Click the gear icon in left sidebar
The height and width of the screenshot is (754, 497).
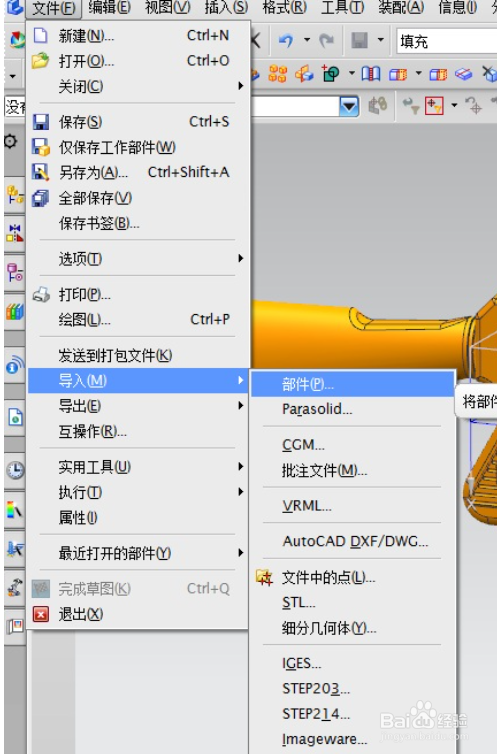point(11,141)
